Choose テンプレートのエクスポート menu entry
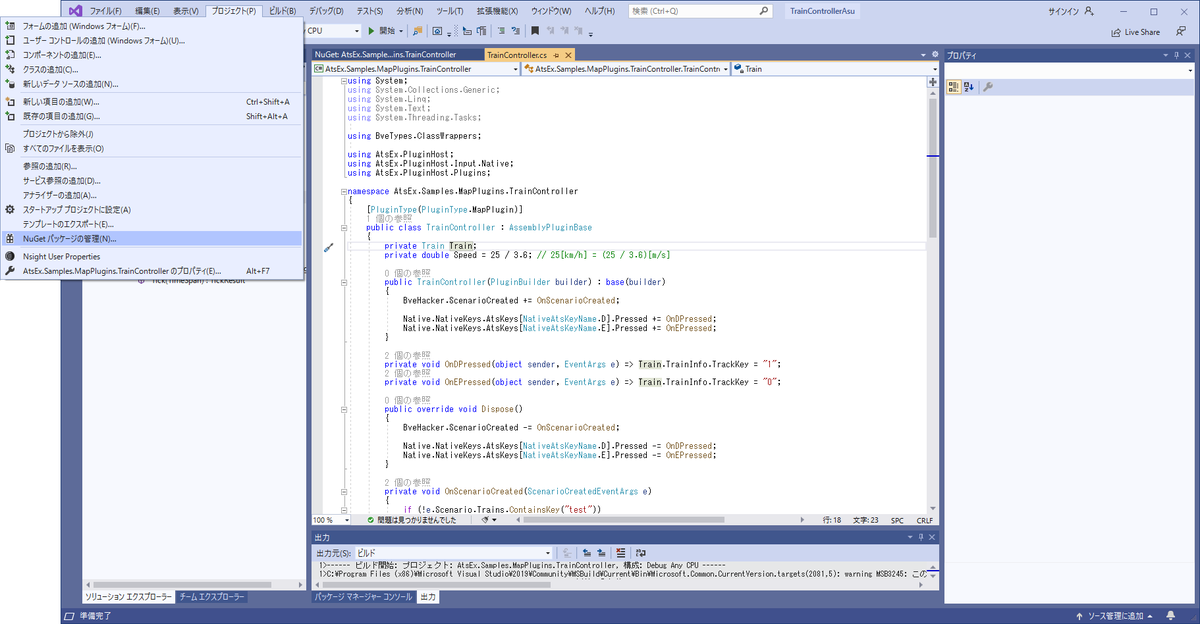This screenshot has height=624, width=1200. 152,224
